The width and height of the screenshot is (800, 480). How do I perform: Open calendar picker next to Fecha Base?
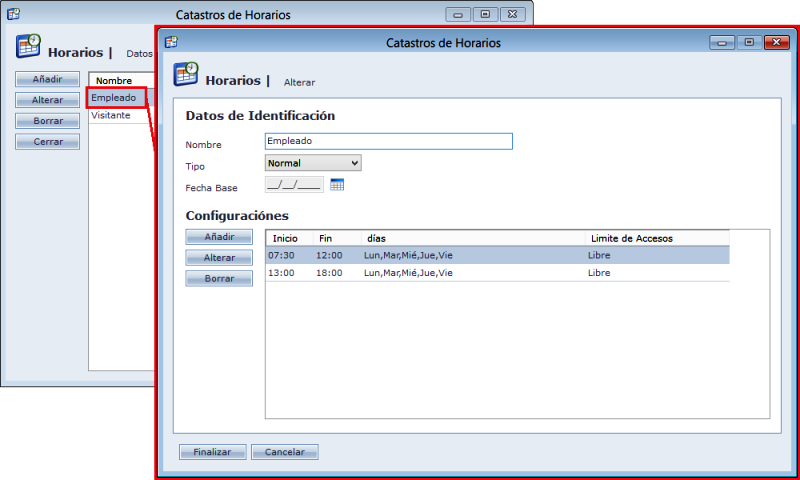click(x=337, y=185)
